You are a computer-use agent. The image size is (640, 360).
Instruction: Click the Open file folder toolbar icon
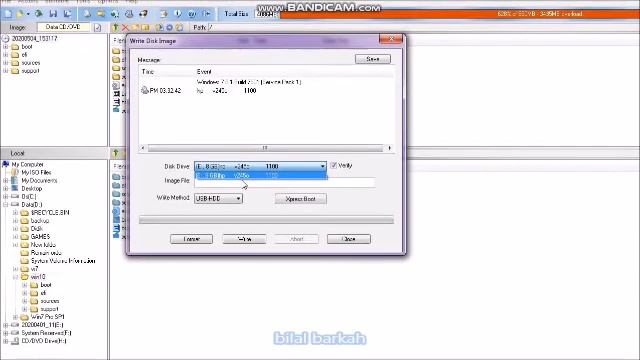[x=20, y=14]
